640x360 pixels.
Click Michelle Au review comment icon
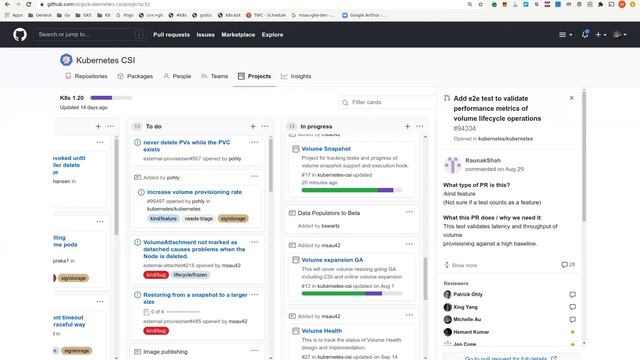click(572, 320)
